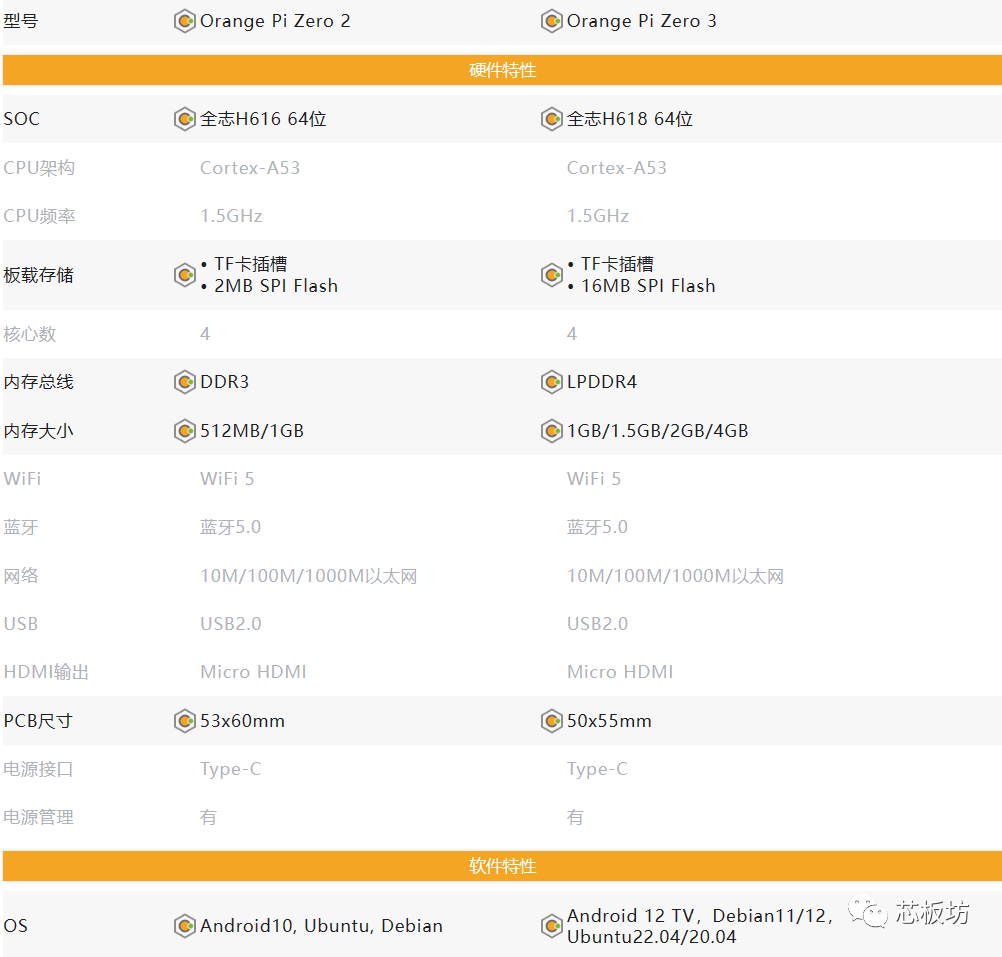Click the icon beside 2MB SPI Flash

pos(185,275)
